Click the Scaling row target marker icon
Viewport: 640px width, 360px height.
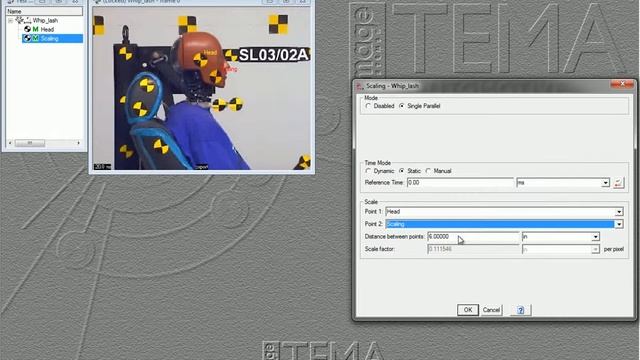coord(27,38)
